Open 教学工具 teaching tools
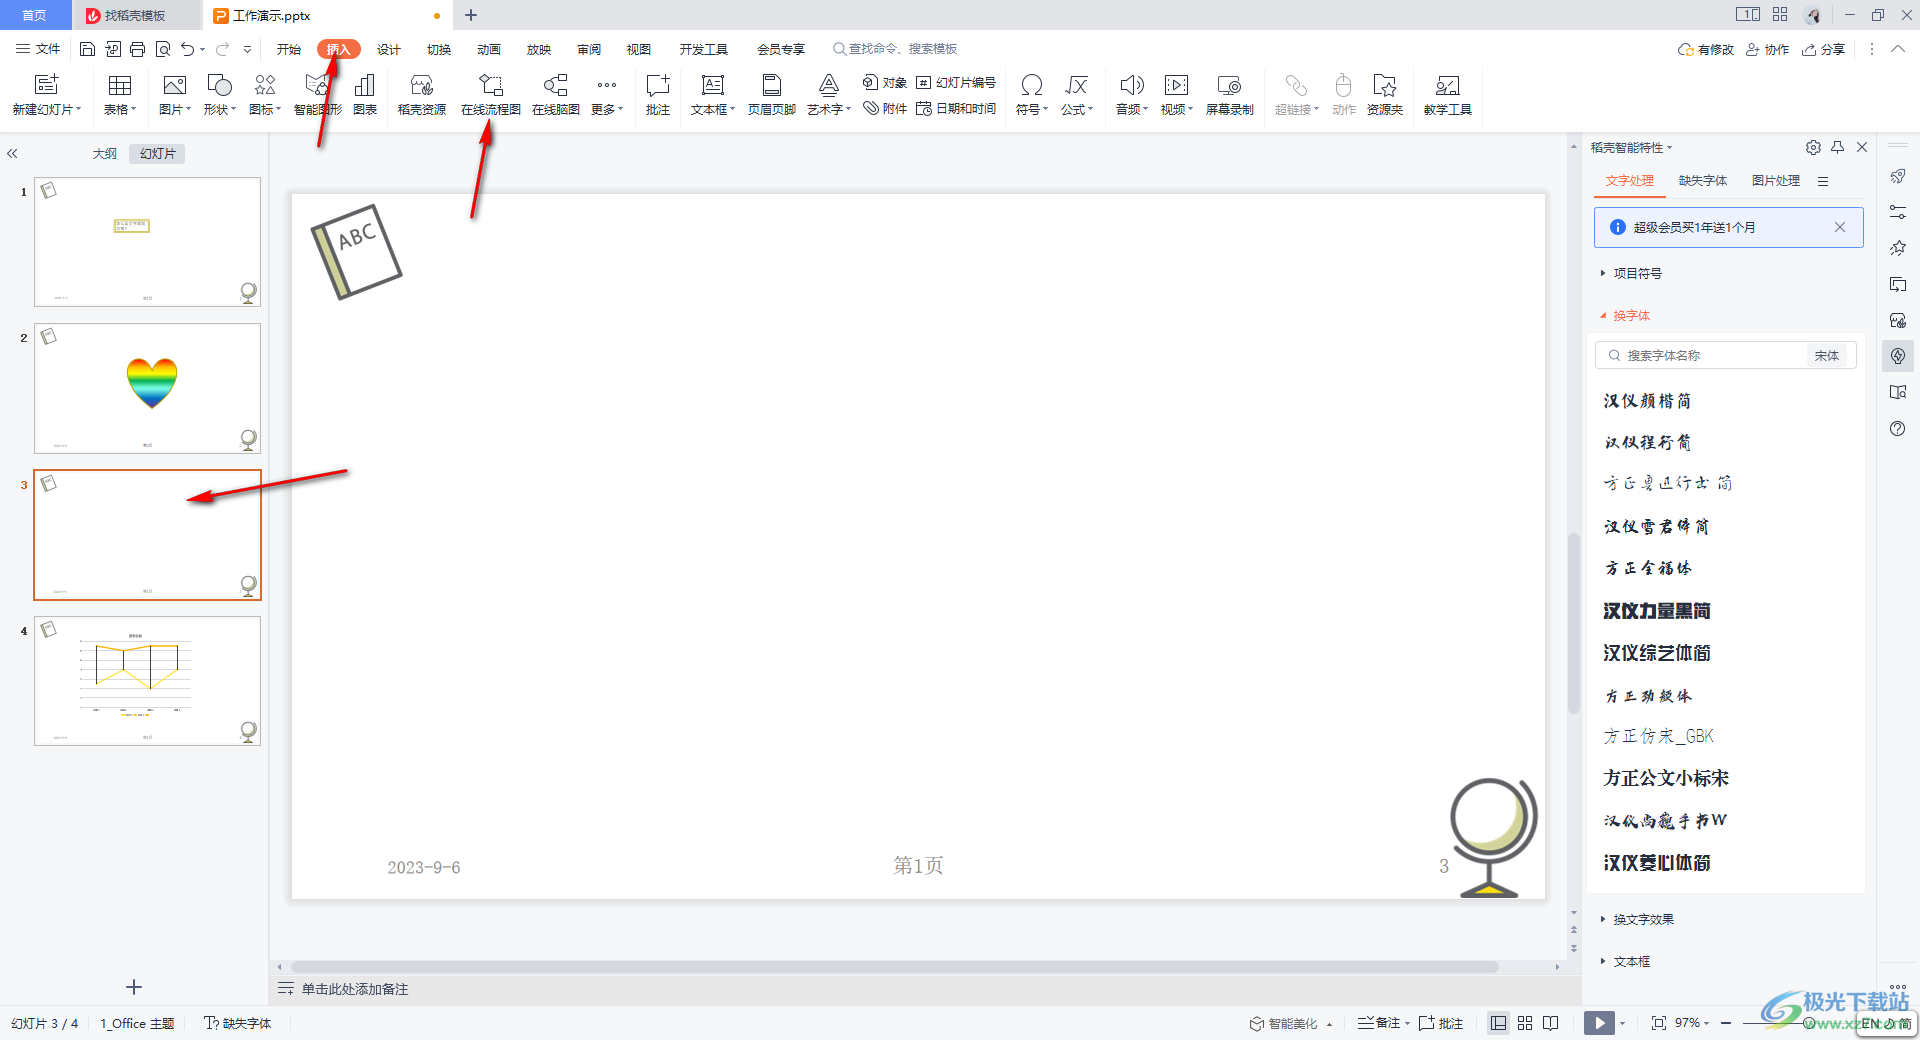The width and height of the screenshot is (1920, 1040). pos(1448,96)
